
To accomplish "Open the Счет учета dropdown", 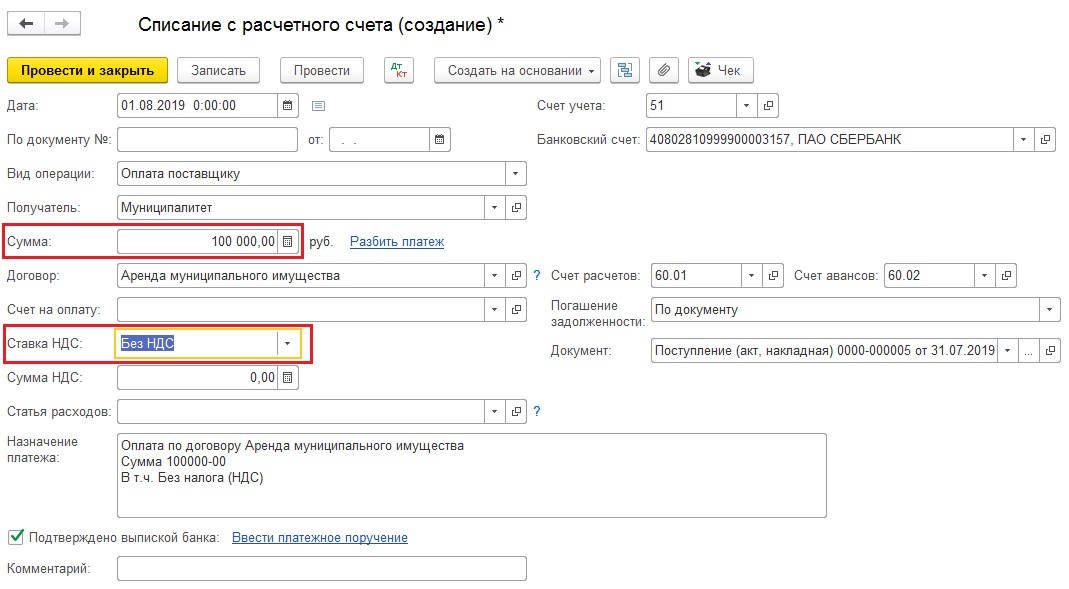I will coord(747,105).
